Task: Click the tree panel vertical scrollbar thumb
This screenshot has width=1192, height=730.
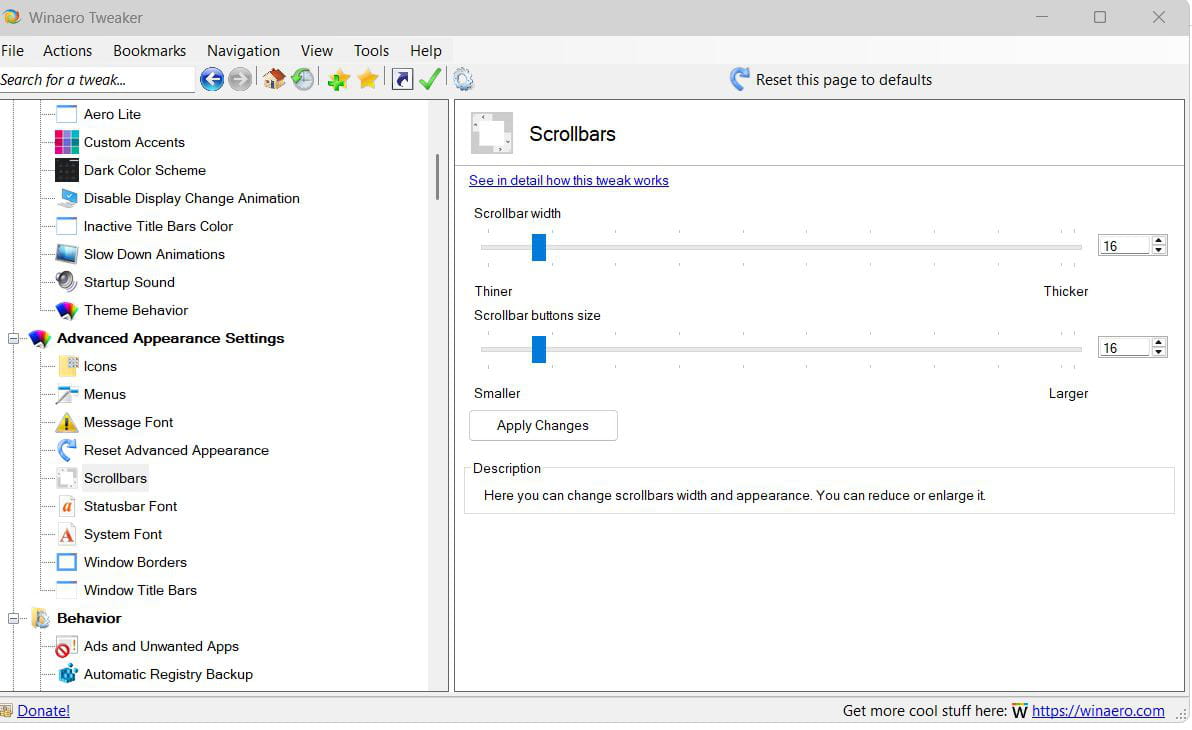Action: coord(437,176)
